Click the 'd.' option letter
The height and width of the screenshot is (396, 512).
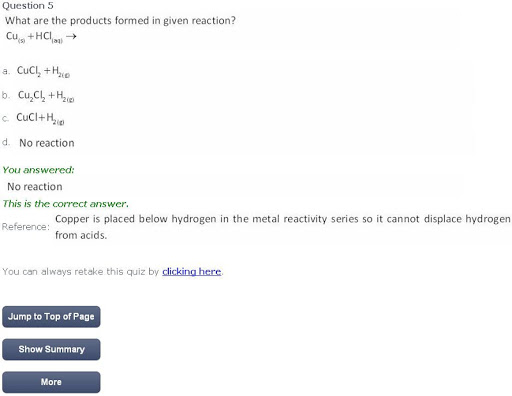pos(6,142)
